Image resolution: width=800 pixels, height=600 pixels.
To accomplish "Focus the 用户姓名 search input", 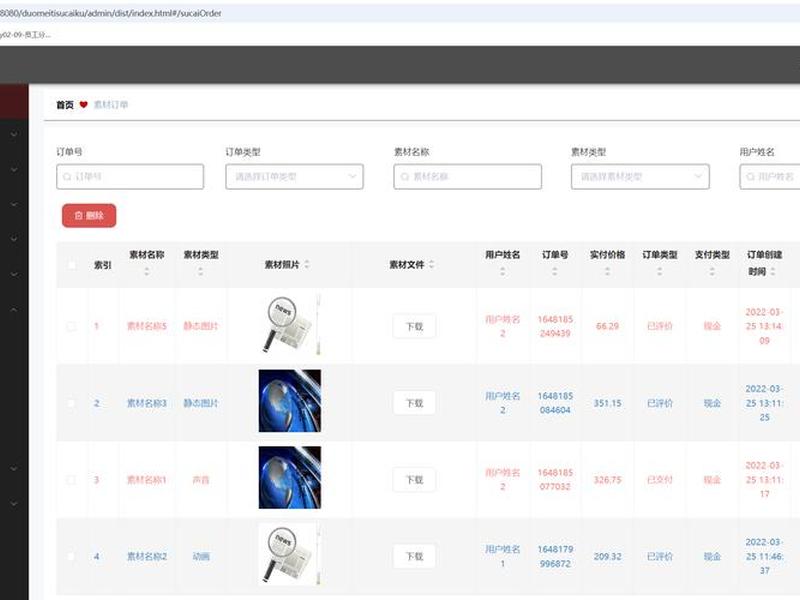I will [x=770, y=177].
